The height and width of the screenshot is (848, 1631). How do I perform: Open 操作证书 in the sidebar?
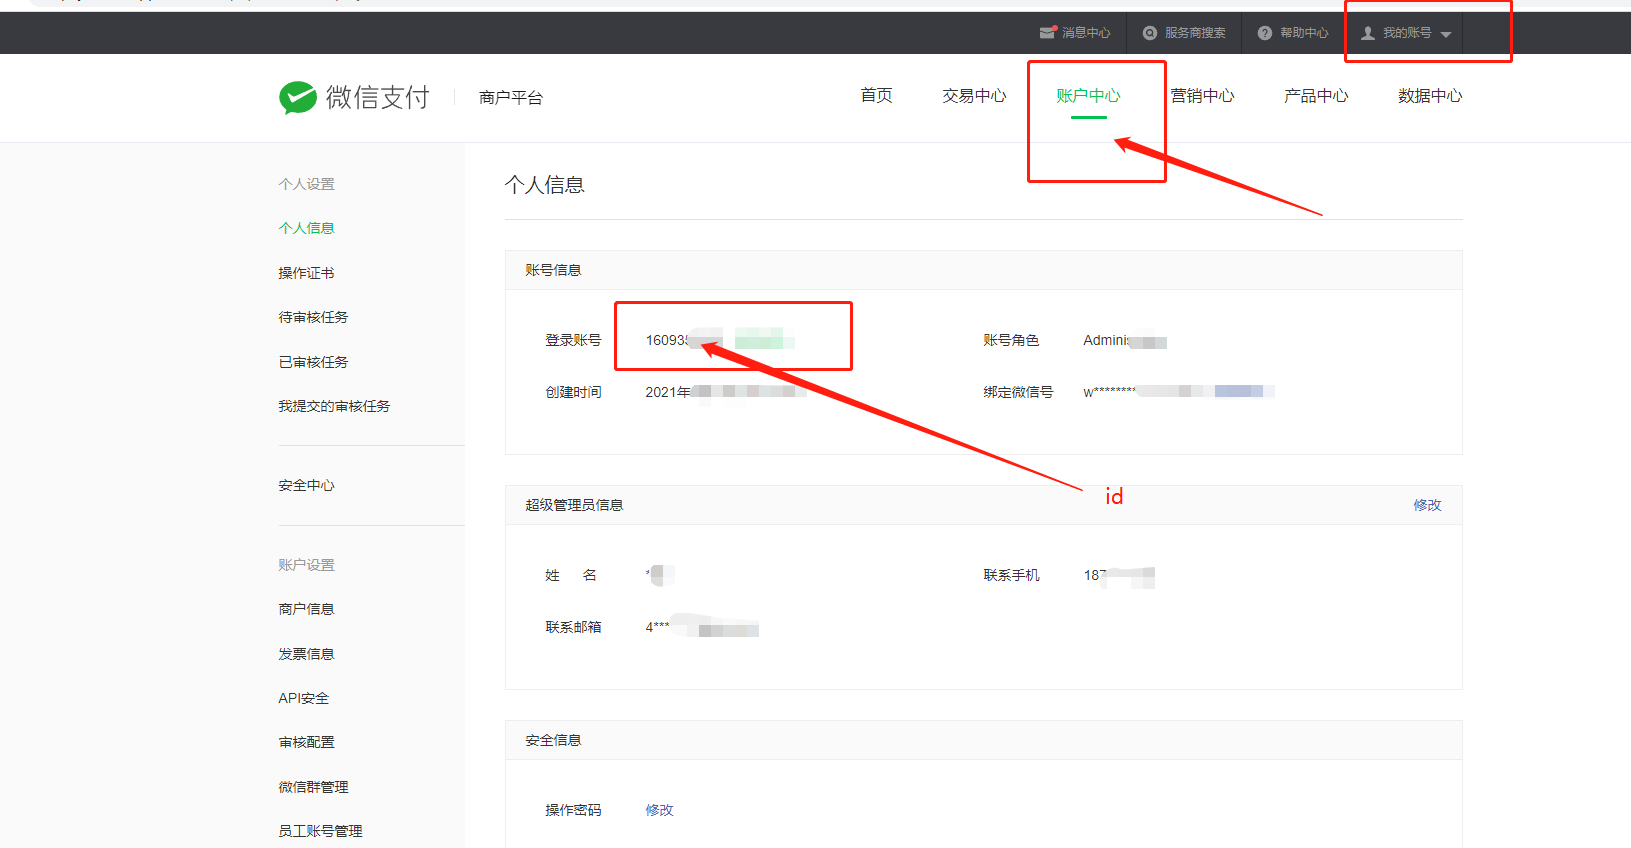(x=306, y=273)
